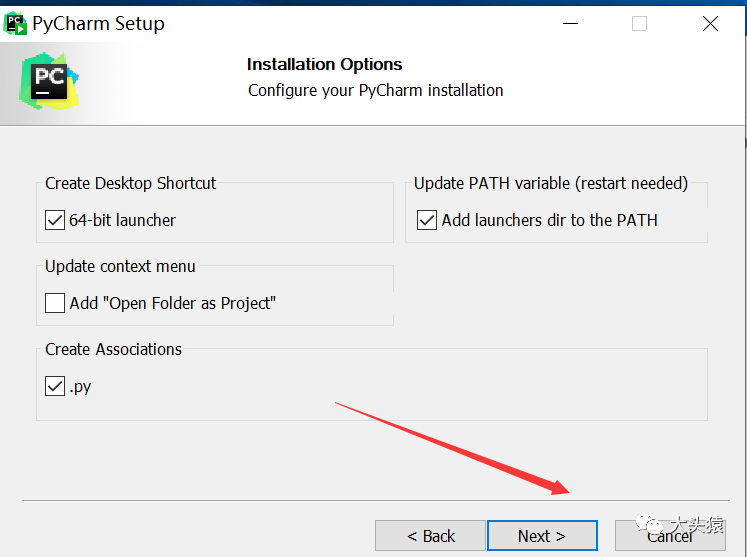
Task: Uncheck the 64-bit launcher checkbox
Action: point(55,220)
